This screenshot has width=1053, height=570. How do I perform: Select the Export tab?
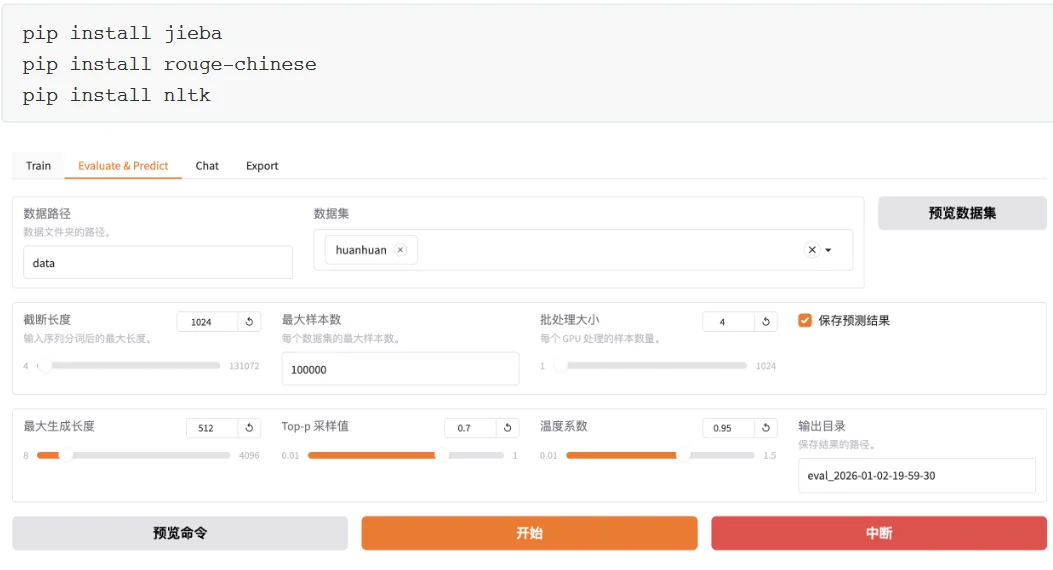262,166
